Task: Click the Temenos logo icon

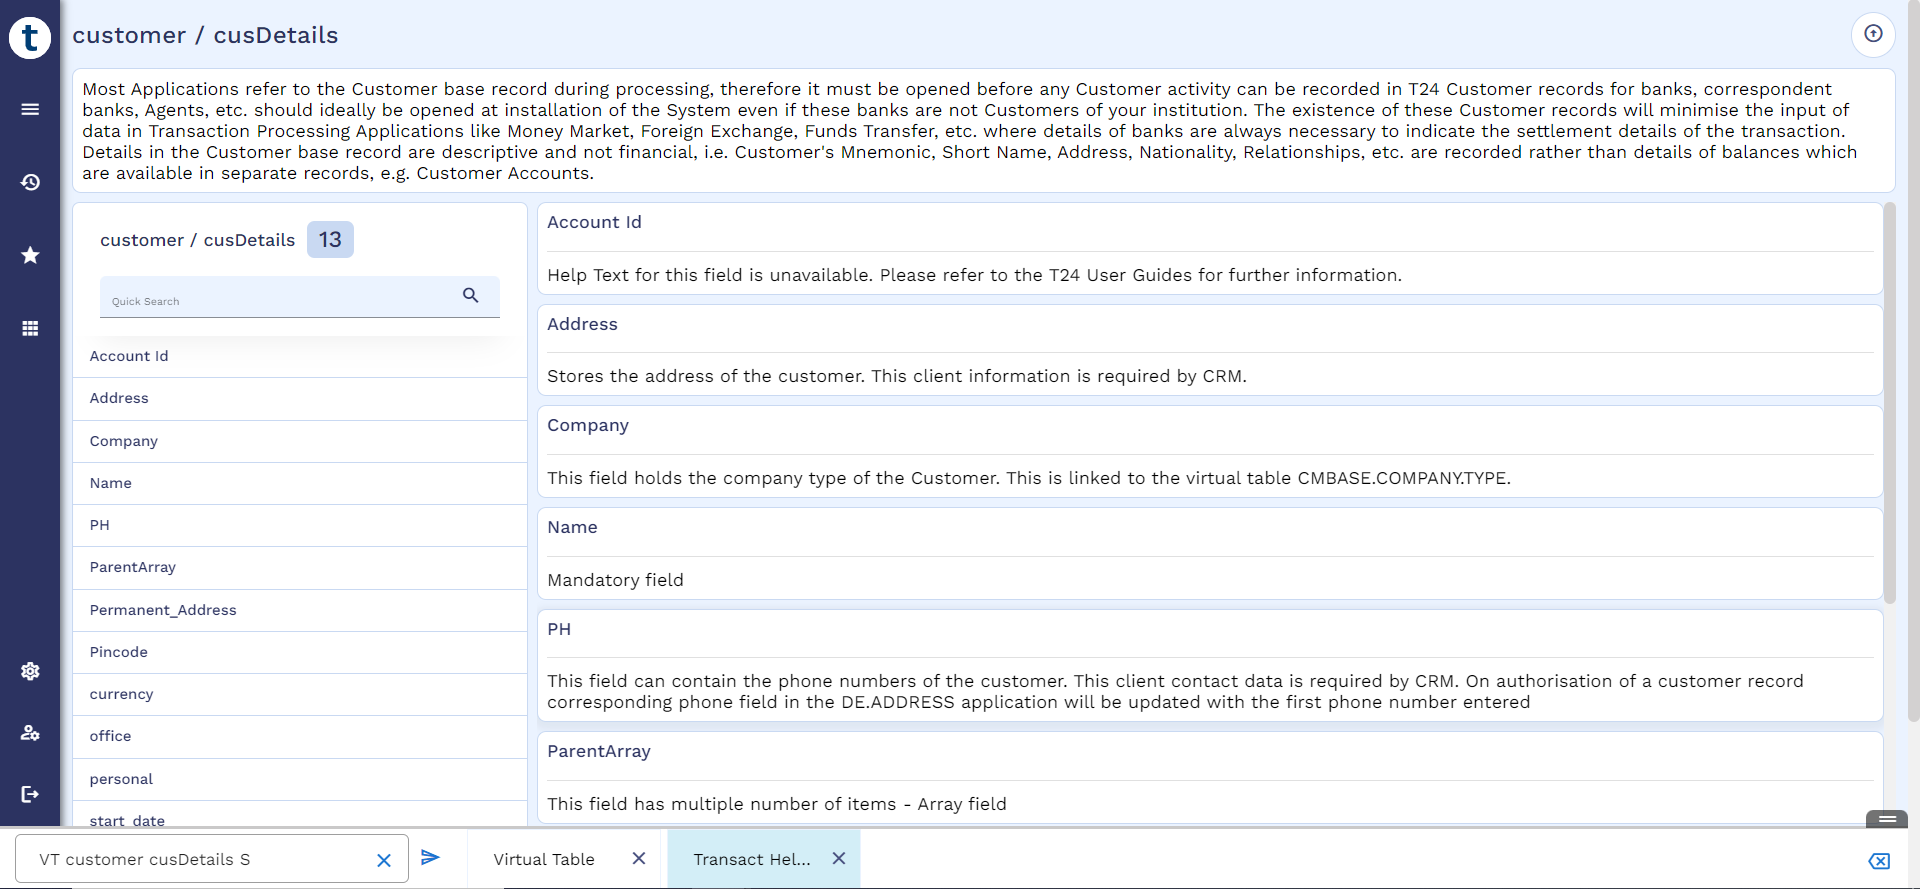Action: pos(30,38)
